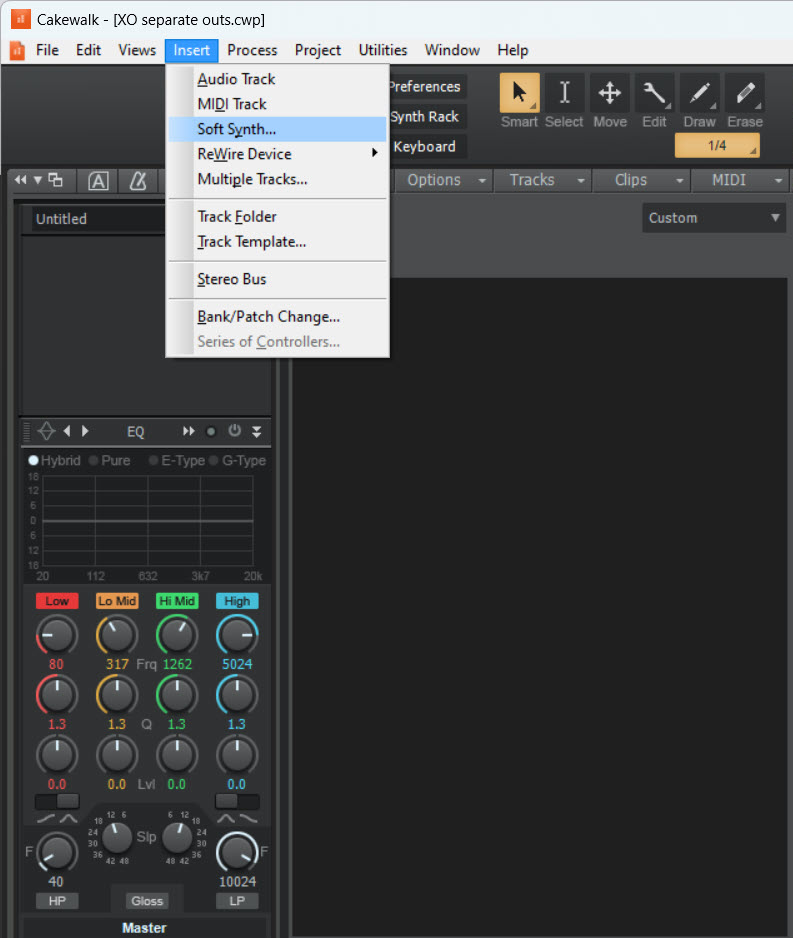The height and width of the screenshot is (938, 793).
Task: Open the MIDI dropdown menu
Action: coord(740,180)
